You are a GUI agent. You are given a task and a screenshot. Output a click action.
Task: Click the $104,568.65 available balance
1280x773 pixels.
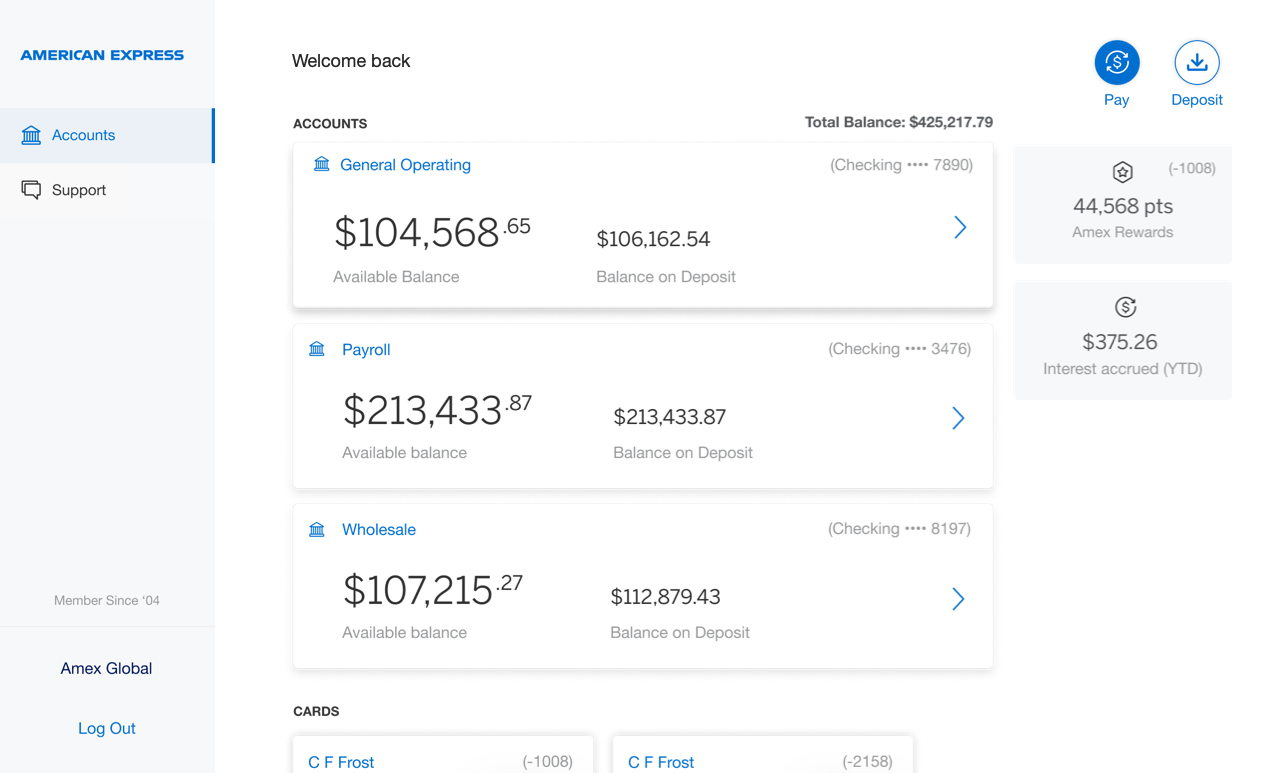pyautogui.click(x=432, y=231)
